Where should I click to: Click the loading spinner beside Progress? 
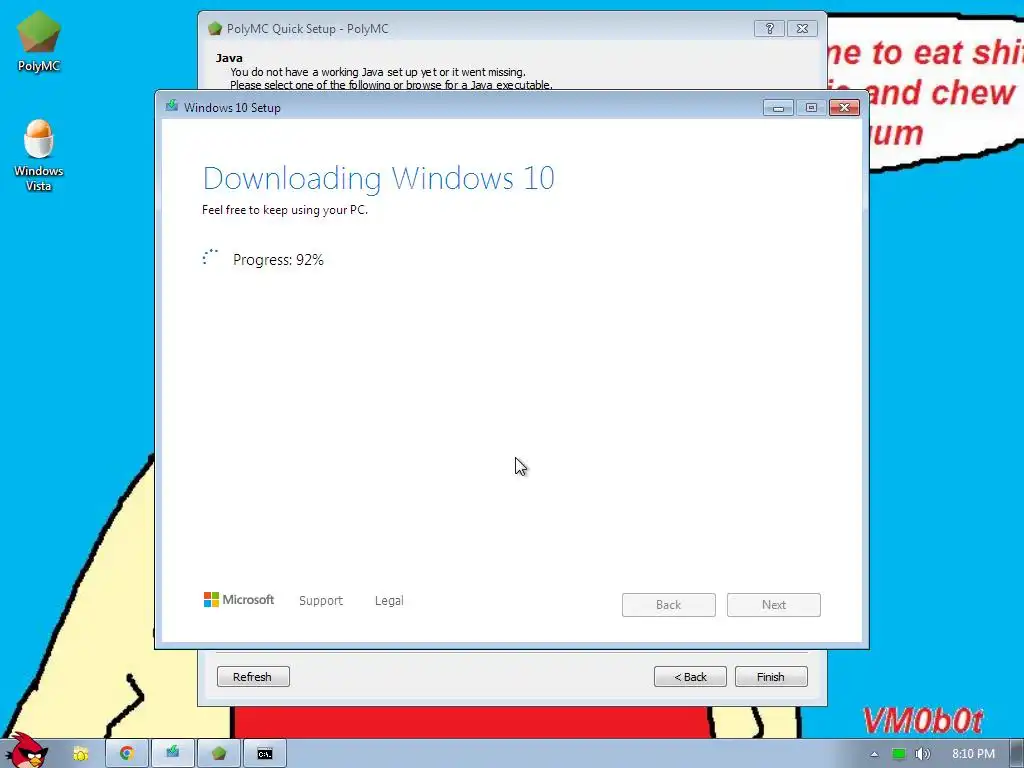tap(210, 258)
